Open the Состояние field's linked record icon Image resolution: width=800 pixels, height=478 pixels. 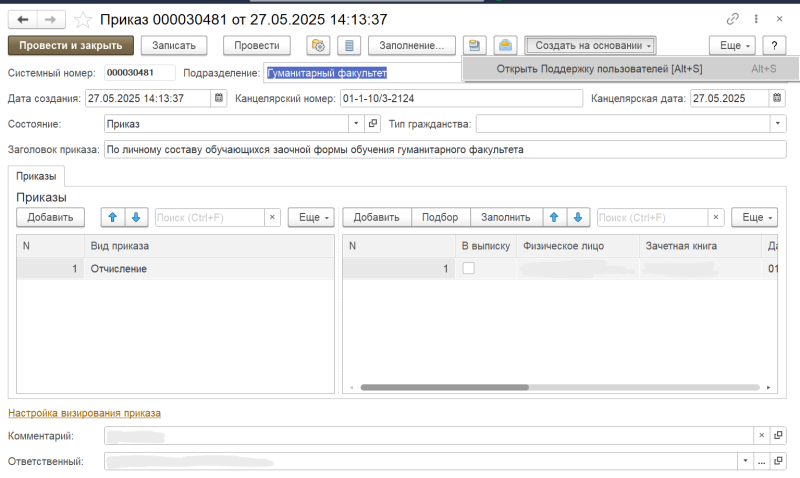click(x=374, y=124)
